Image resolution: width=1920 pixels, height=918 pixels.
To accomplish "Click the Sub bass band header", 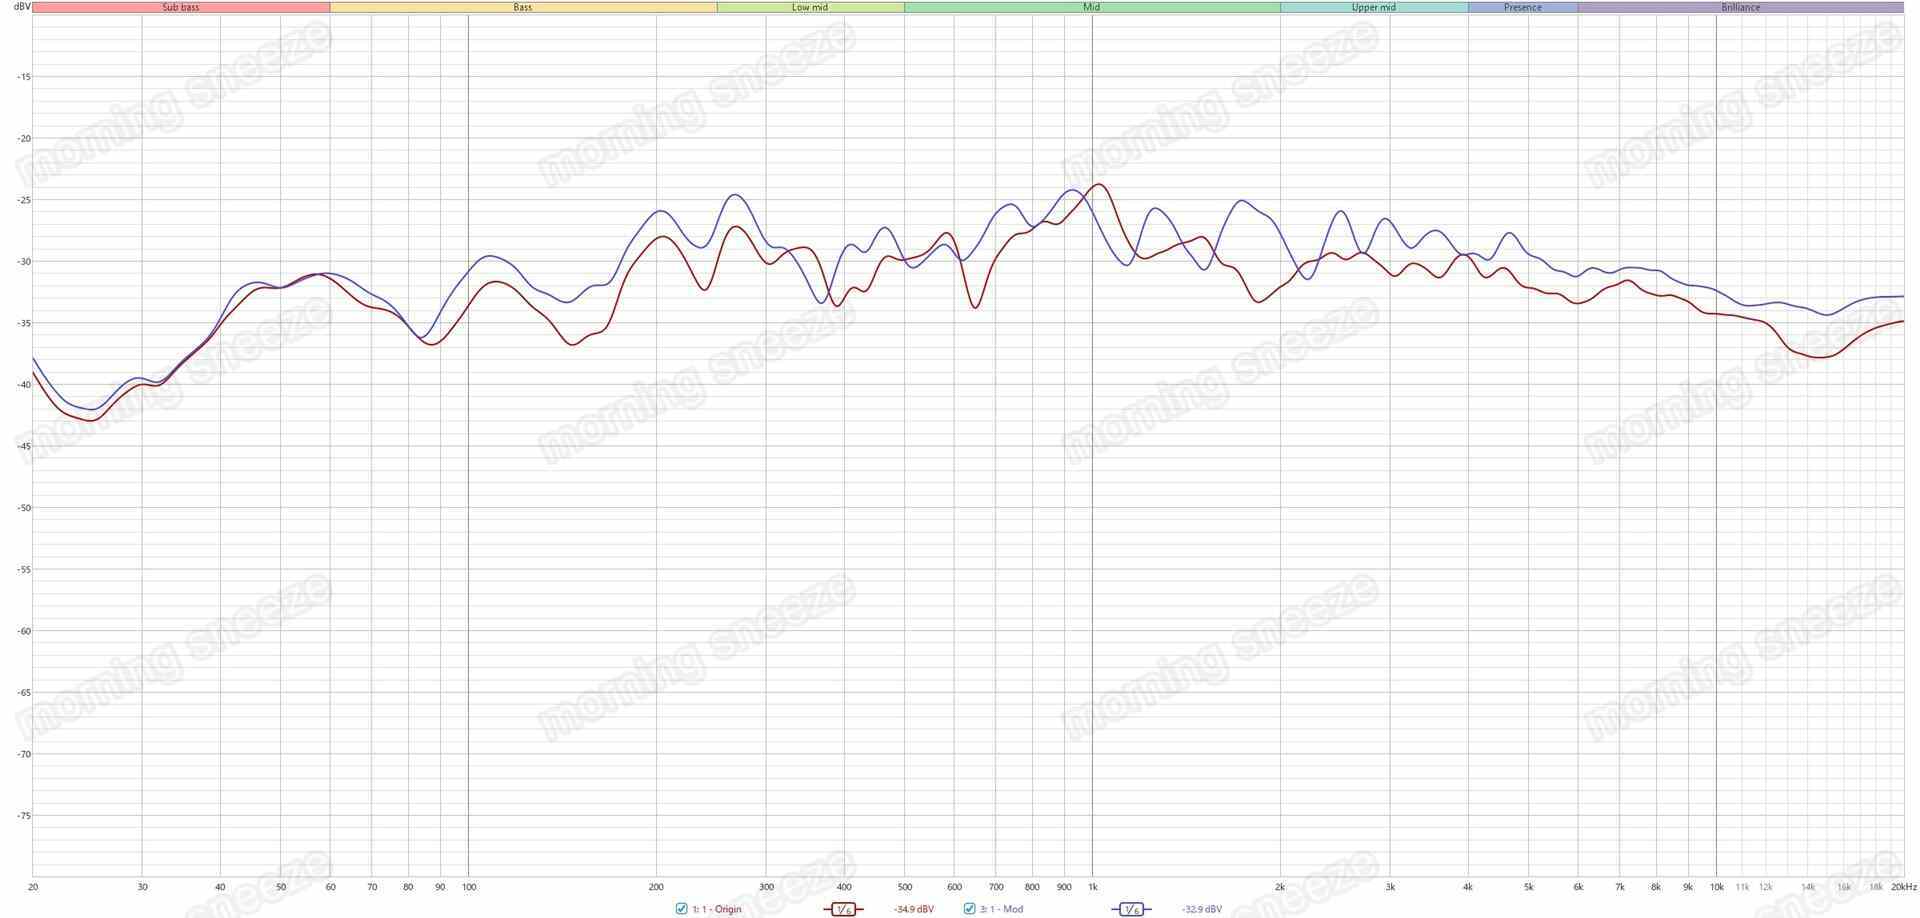I will [x=181, y=7].
